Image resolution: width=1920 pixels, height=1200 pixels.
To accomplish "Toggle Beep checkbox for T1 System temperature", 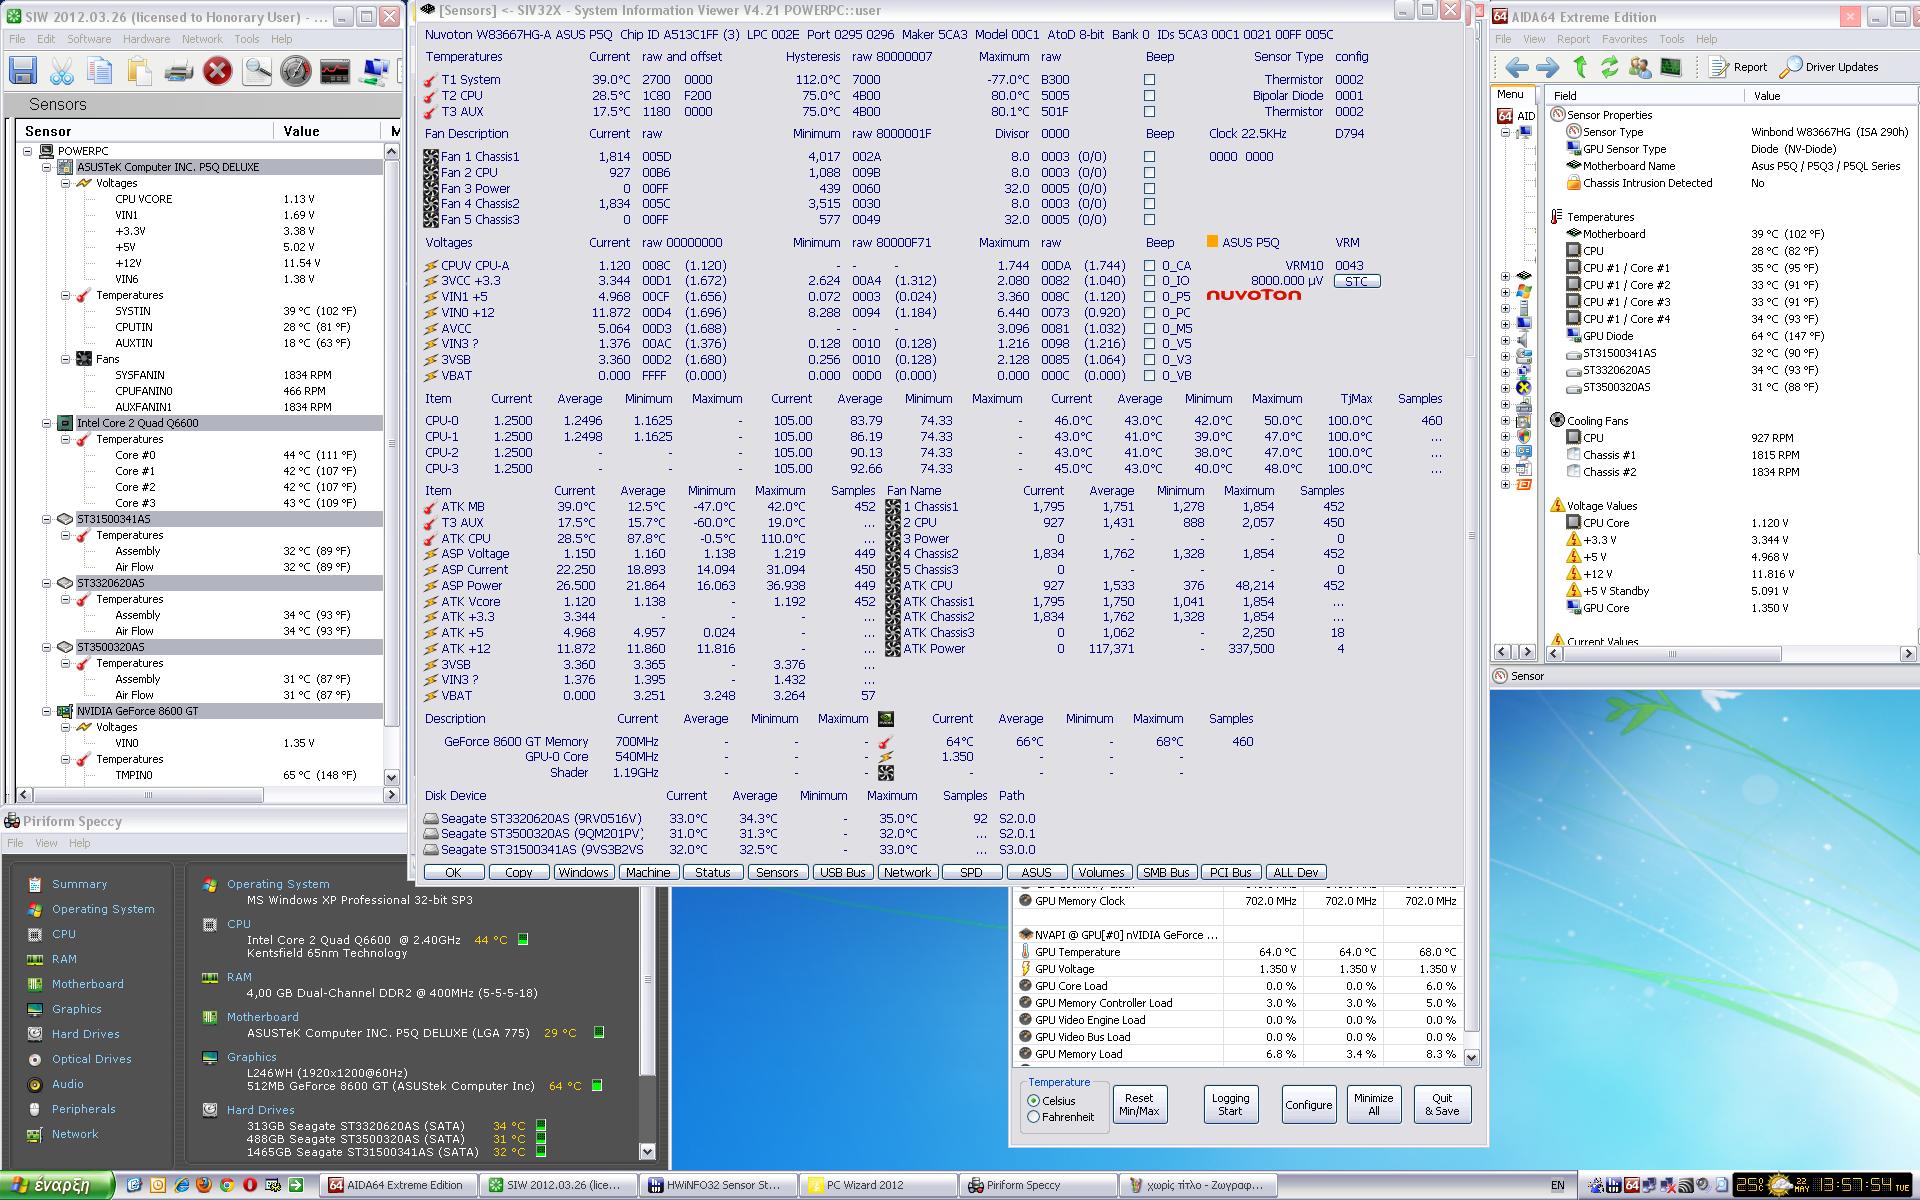I will 1149,80.
